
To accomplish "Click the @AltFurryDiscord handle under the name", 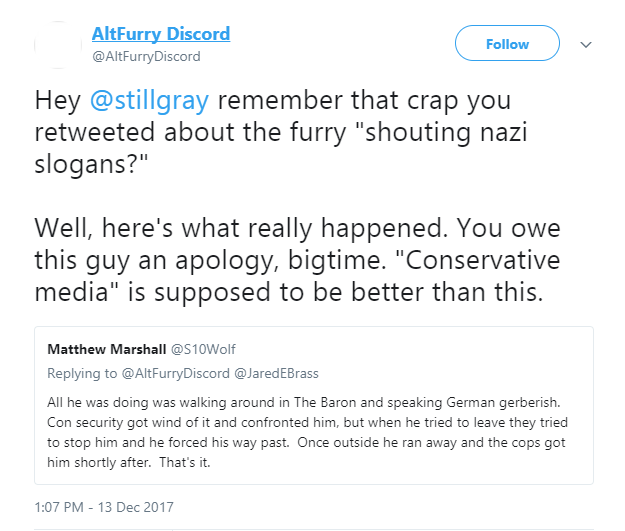I will point(146,57).
